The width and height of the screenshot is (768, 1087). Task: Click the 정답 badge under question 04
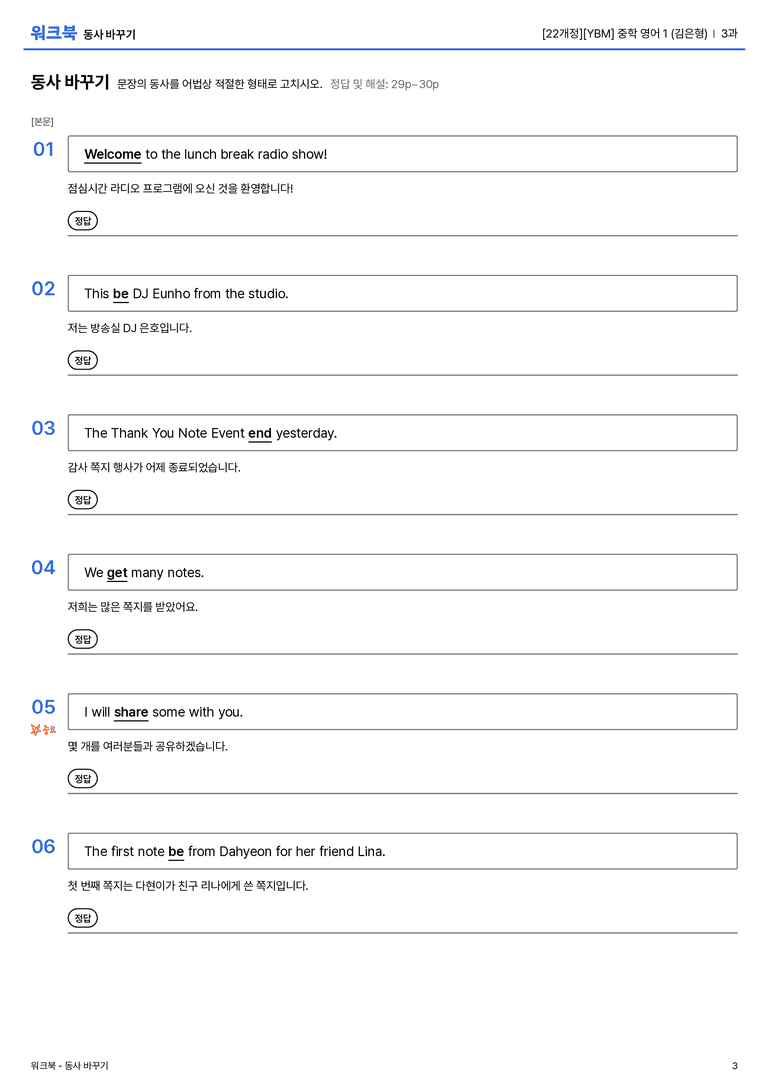pos(82,638)
